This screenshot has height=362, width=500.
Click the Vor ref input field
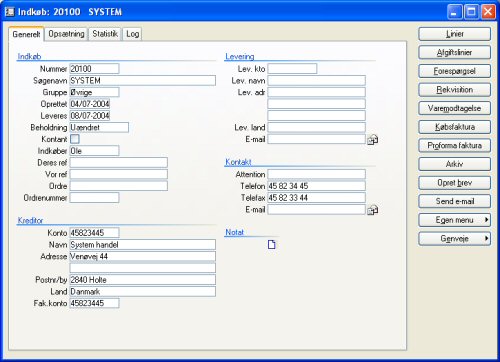click(119, 174)
